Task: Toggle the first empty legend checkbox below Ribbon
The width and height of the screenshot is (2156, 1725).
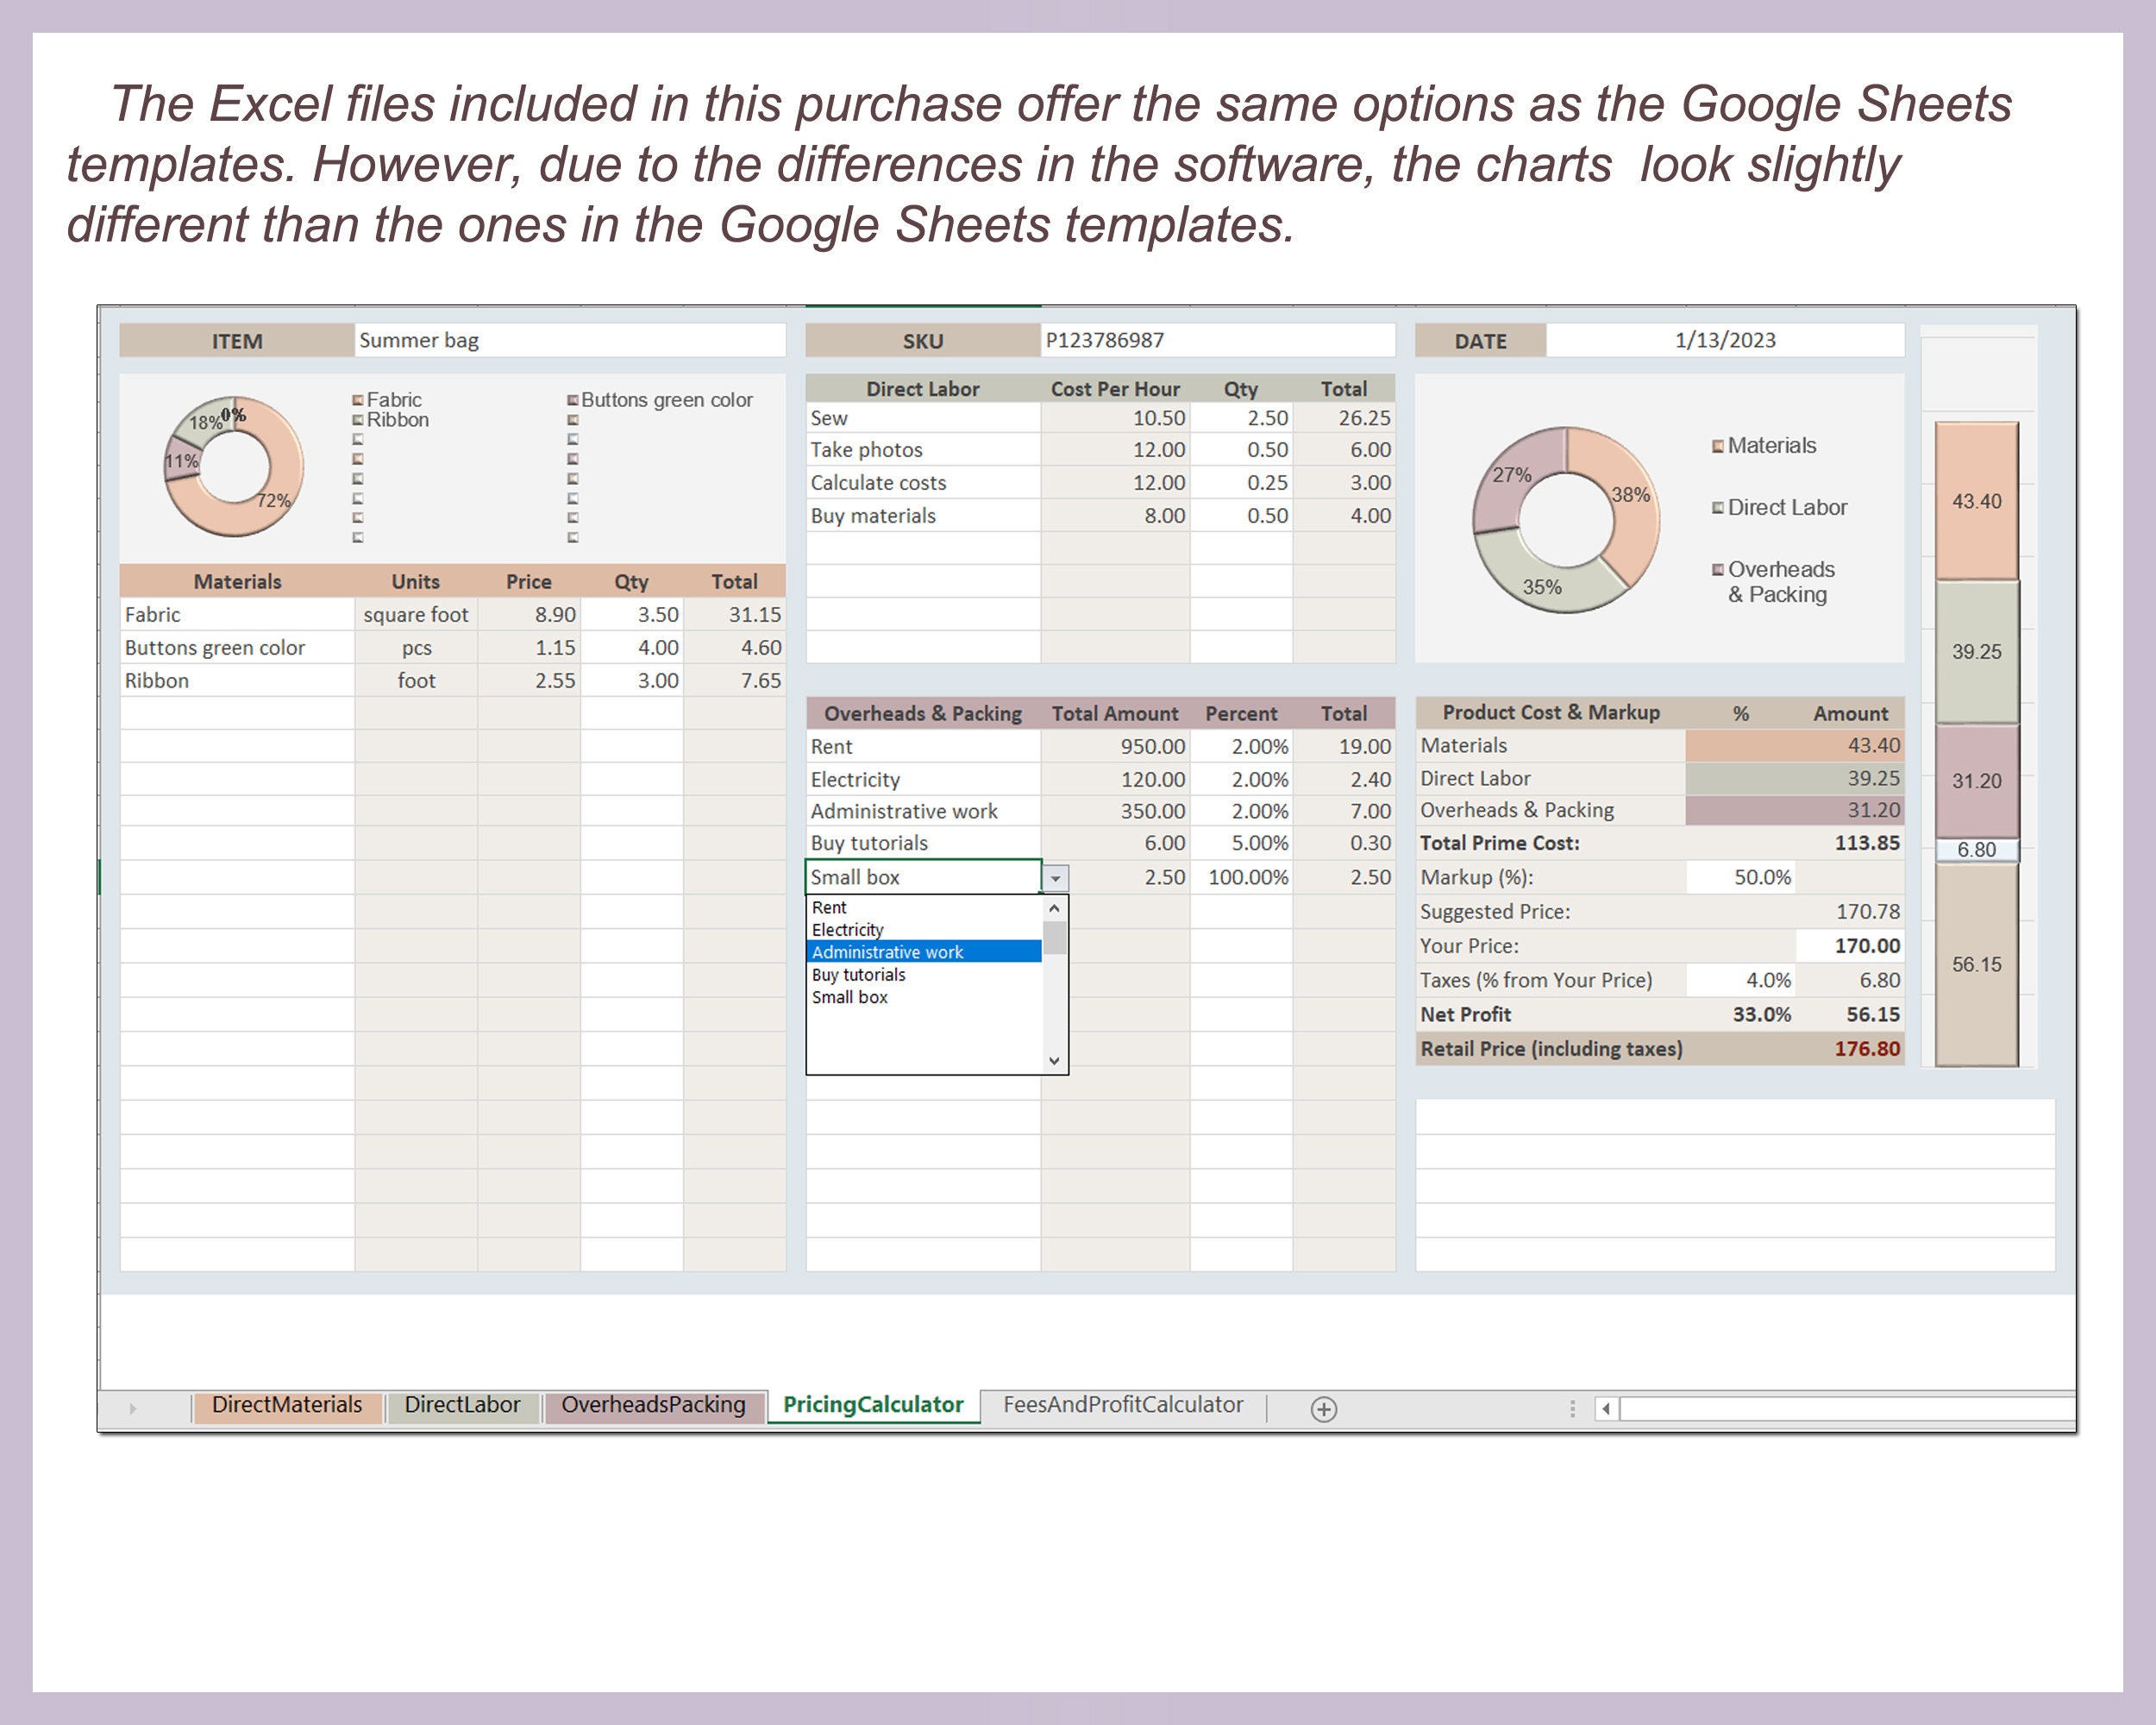Action: tap(356, 440)
